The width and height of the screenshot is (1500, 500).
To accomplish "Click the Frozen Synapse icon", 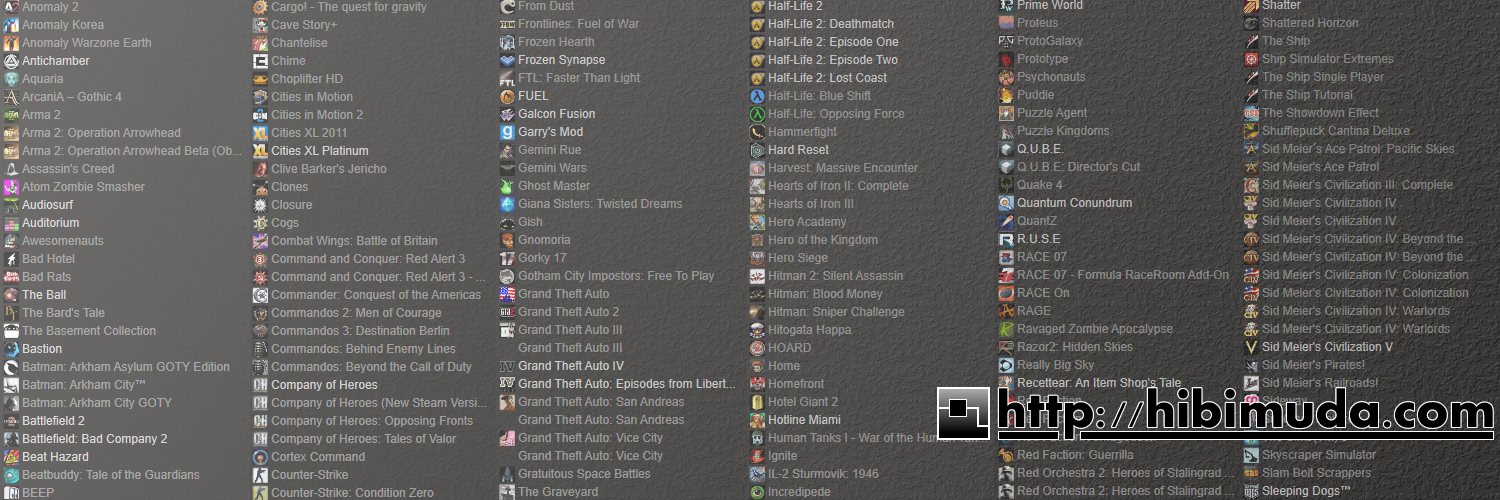I will coord(507,60).
